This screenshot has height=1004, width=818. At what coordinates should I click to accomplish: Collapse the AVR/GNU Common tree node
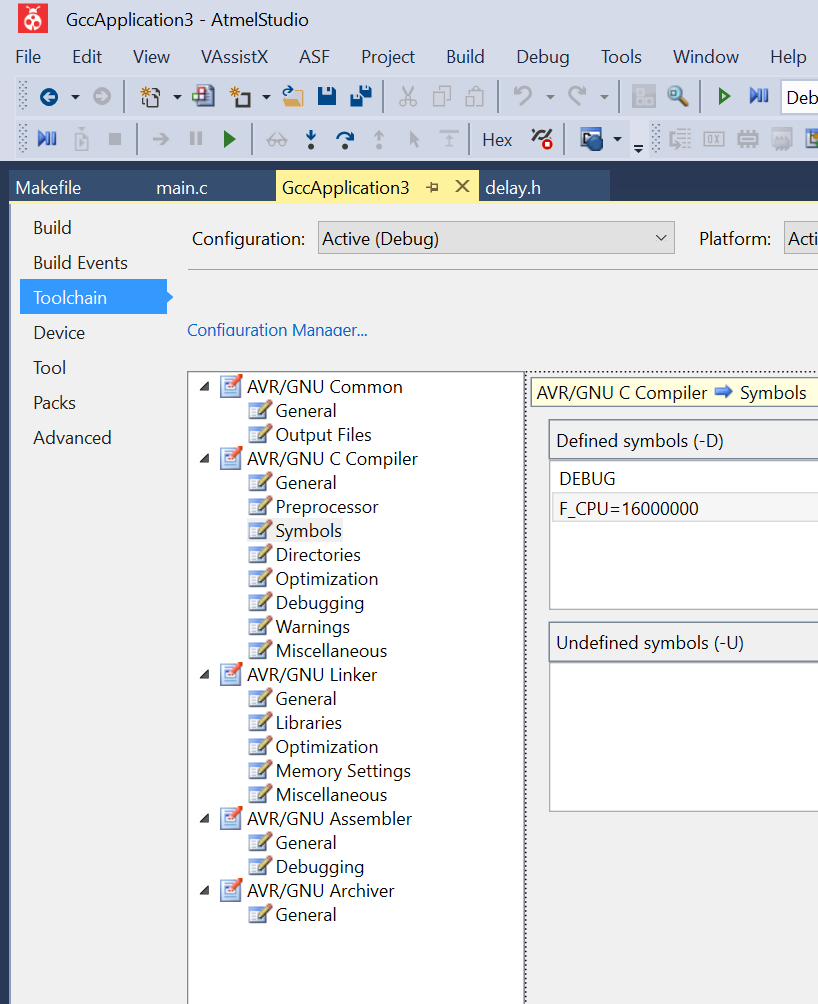205,387
